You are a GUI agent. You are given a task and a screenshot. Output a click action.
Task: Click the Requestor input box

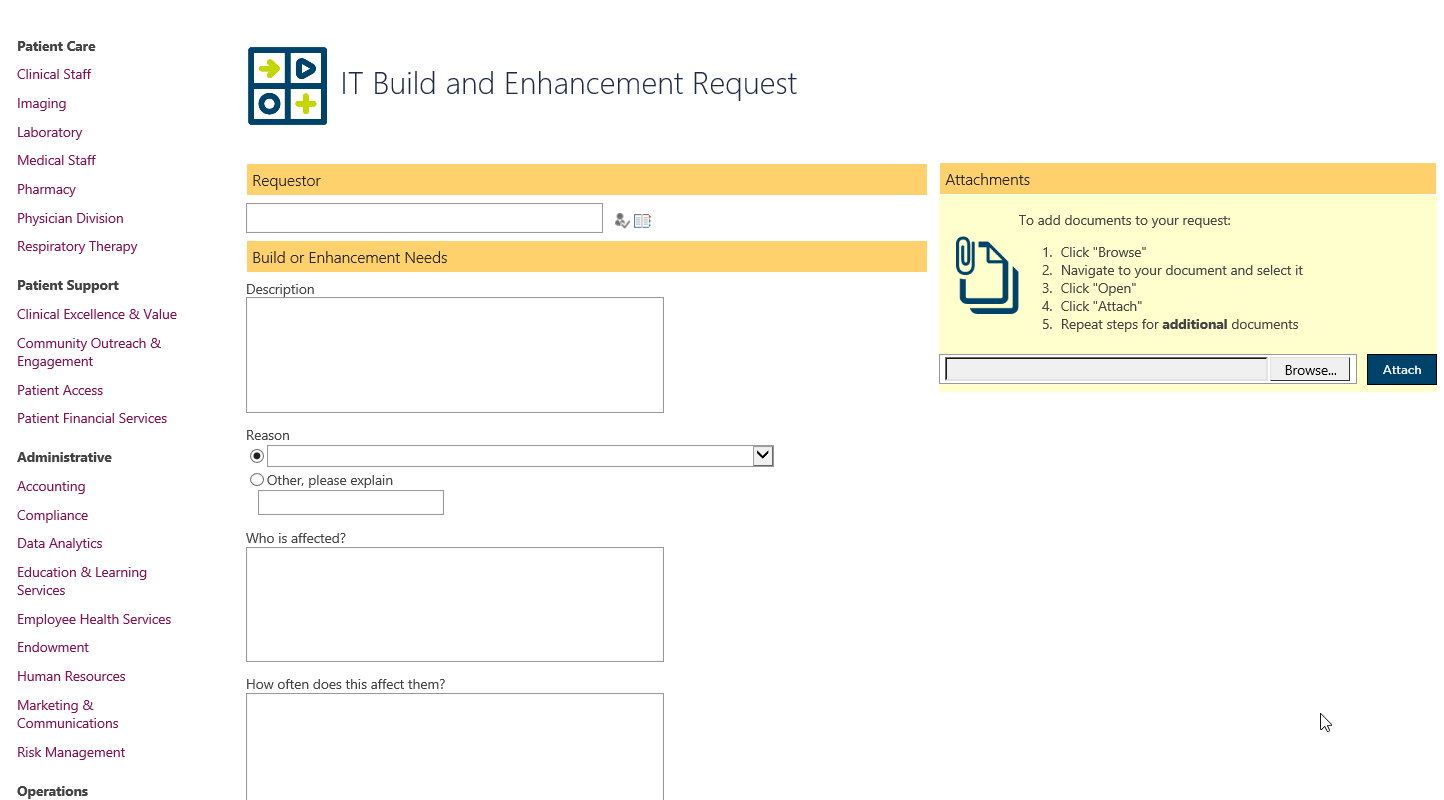pos(424,217)
